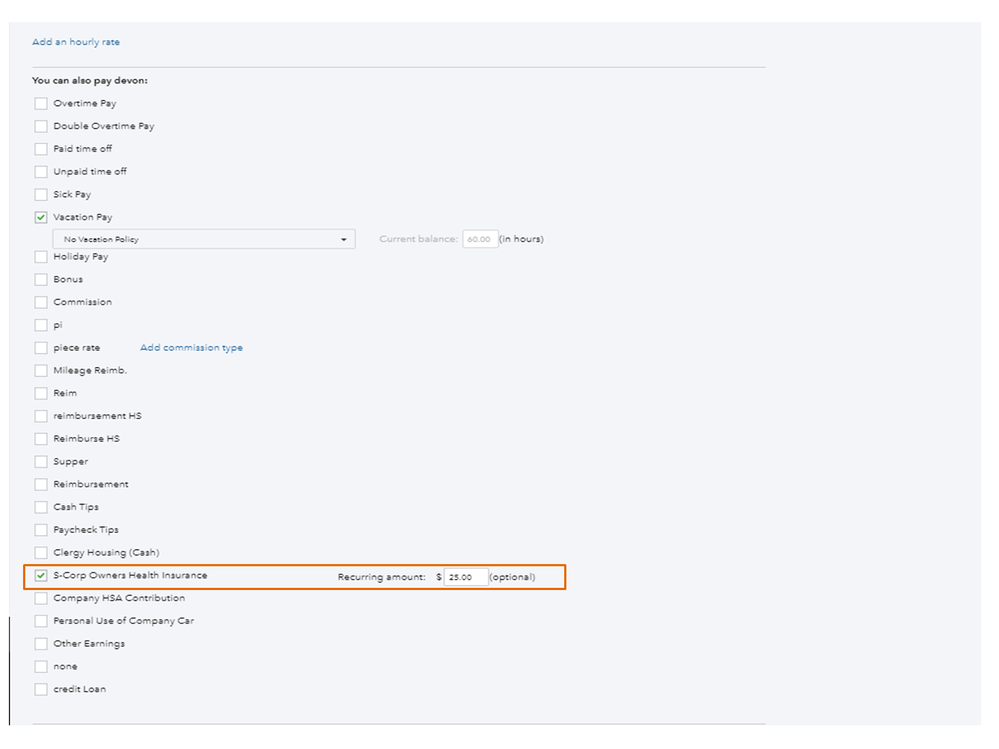Screen dimensions: 999x749
Task: Check Personal Use of Company Car
Action: coord(41,621)
